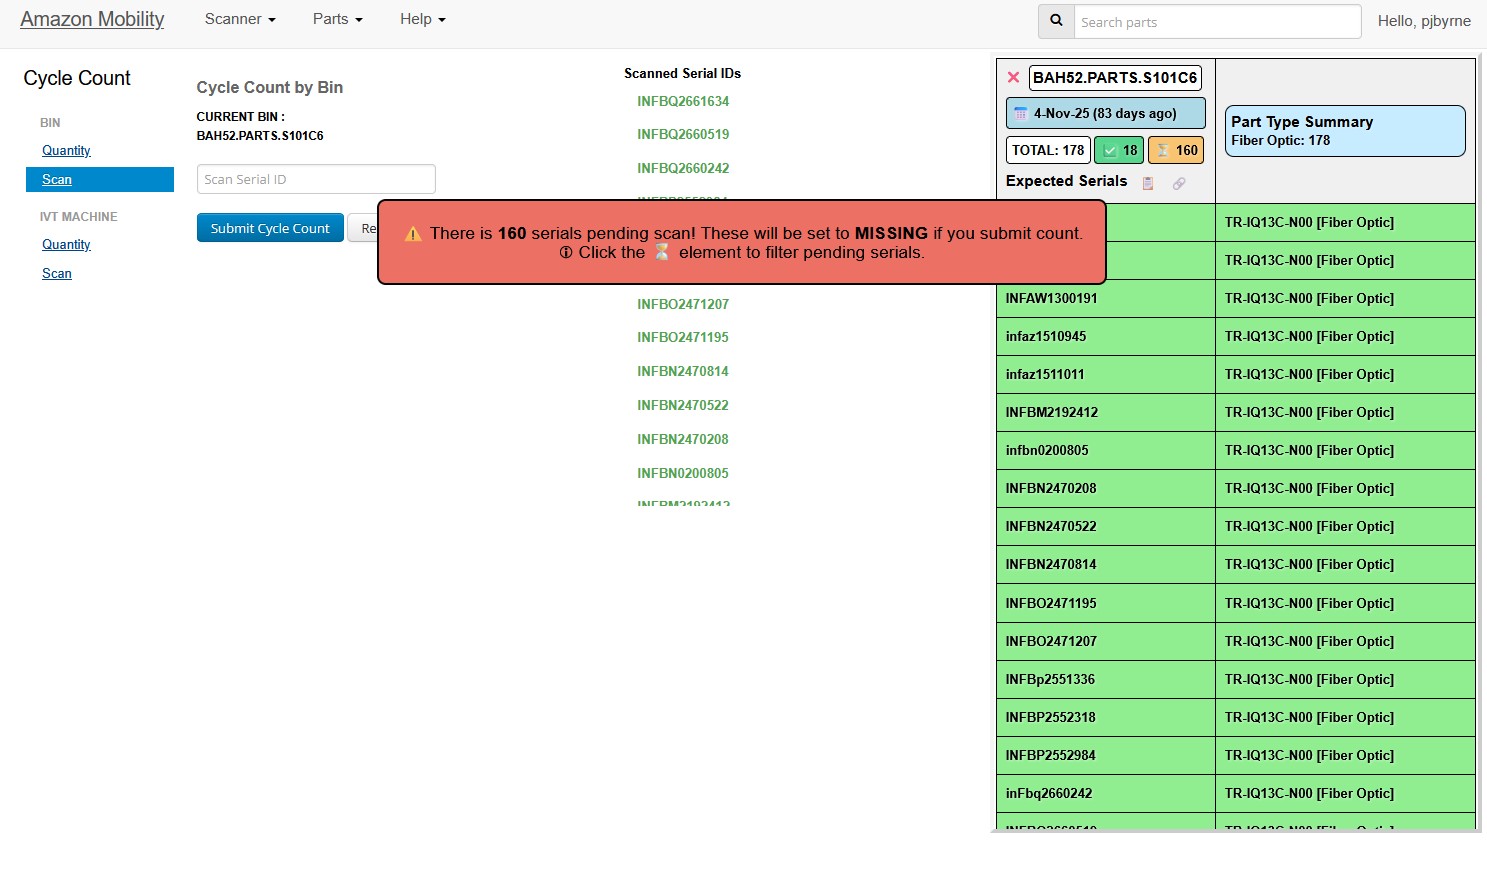Select Scan under IVT MACHINE
This screenshot has height=894, width=1487.
57,273
